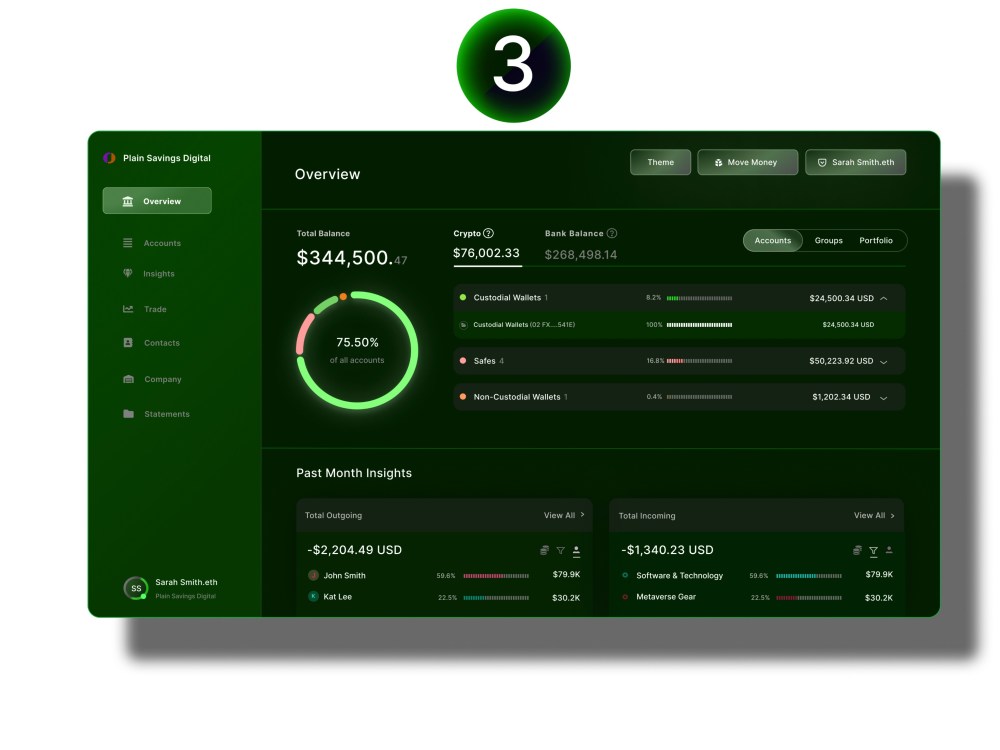Click the Move Money icon
The height and width of the screenshot is (750, 1000).
point(719,163)
